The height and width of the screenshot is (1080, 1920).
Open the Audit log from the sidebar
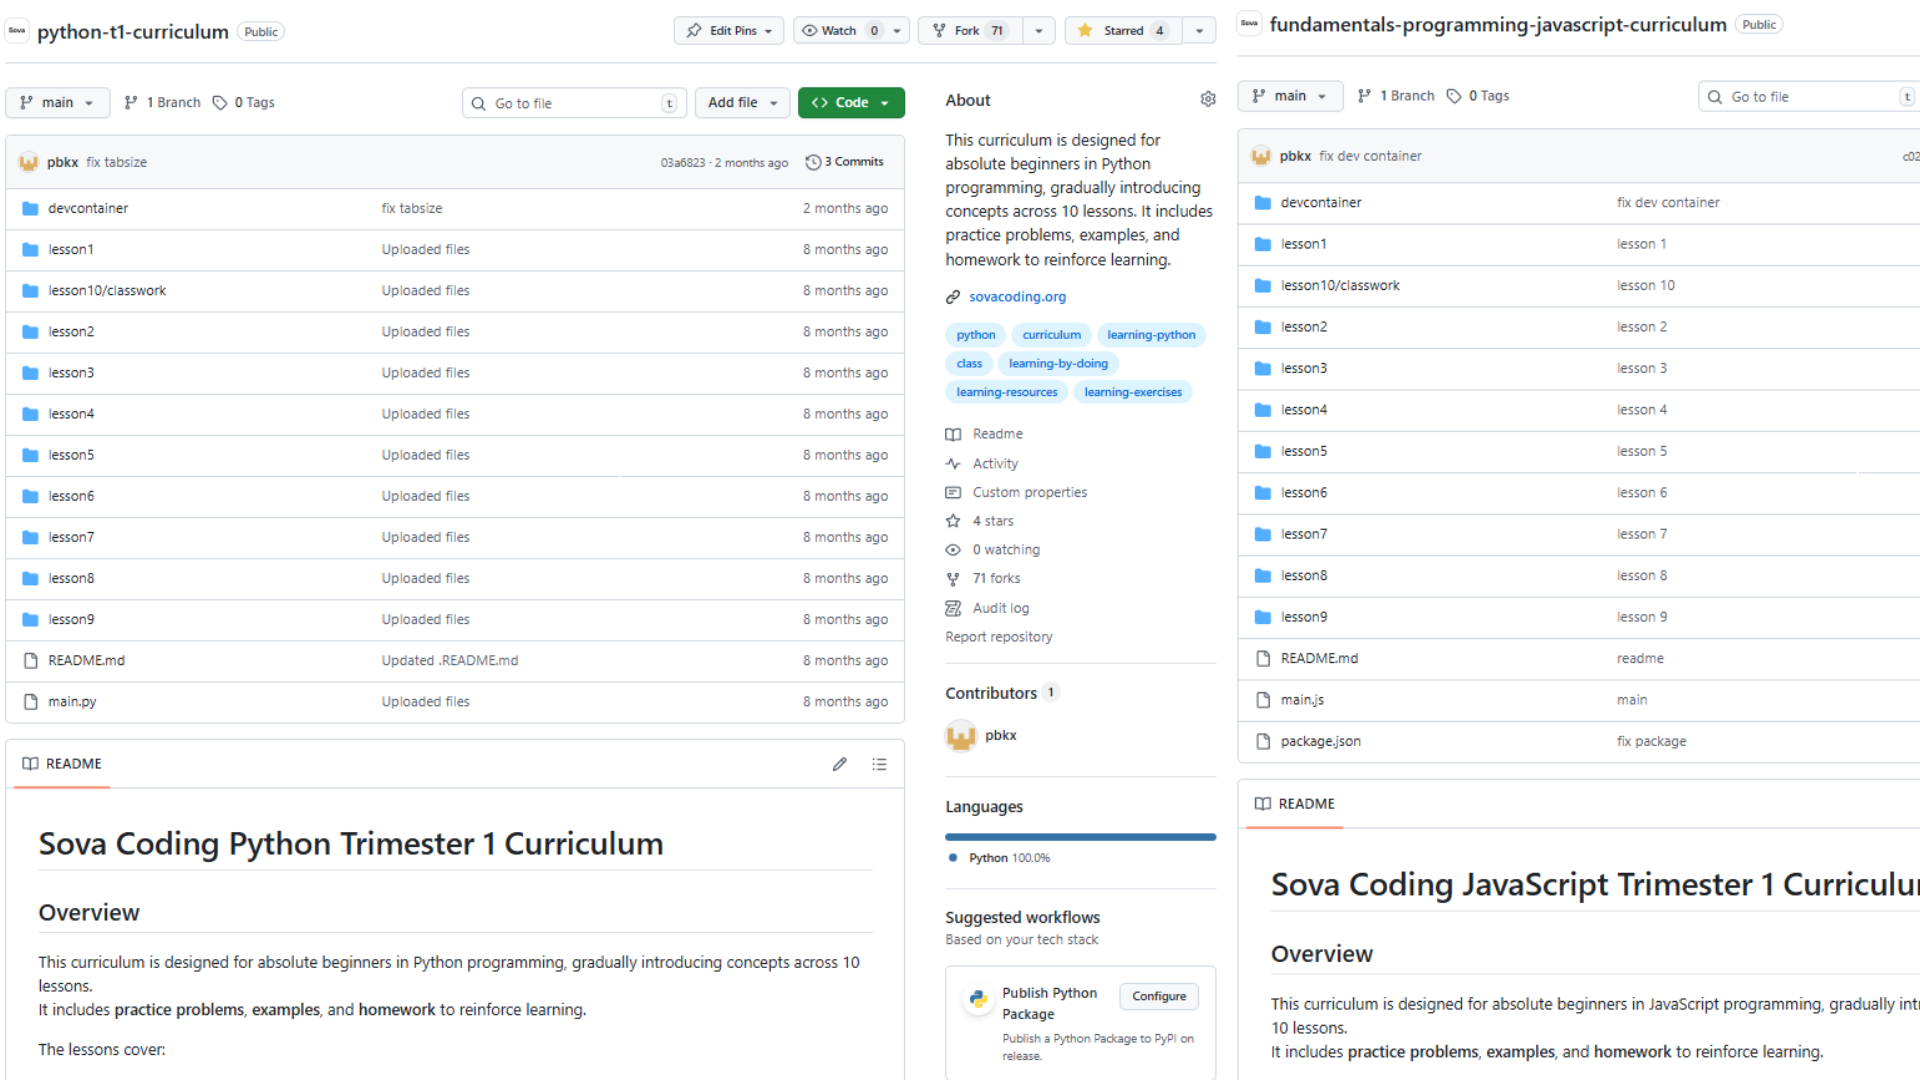coord(1000,607)
